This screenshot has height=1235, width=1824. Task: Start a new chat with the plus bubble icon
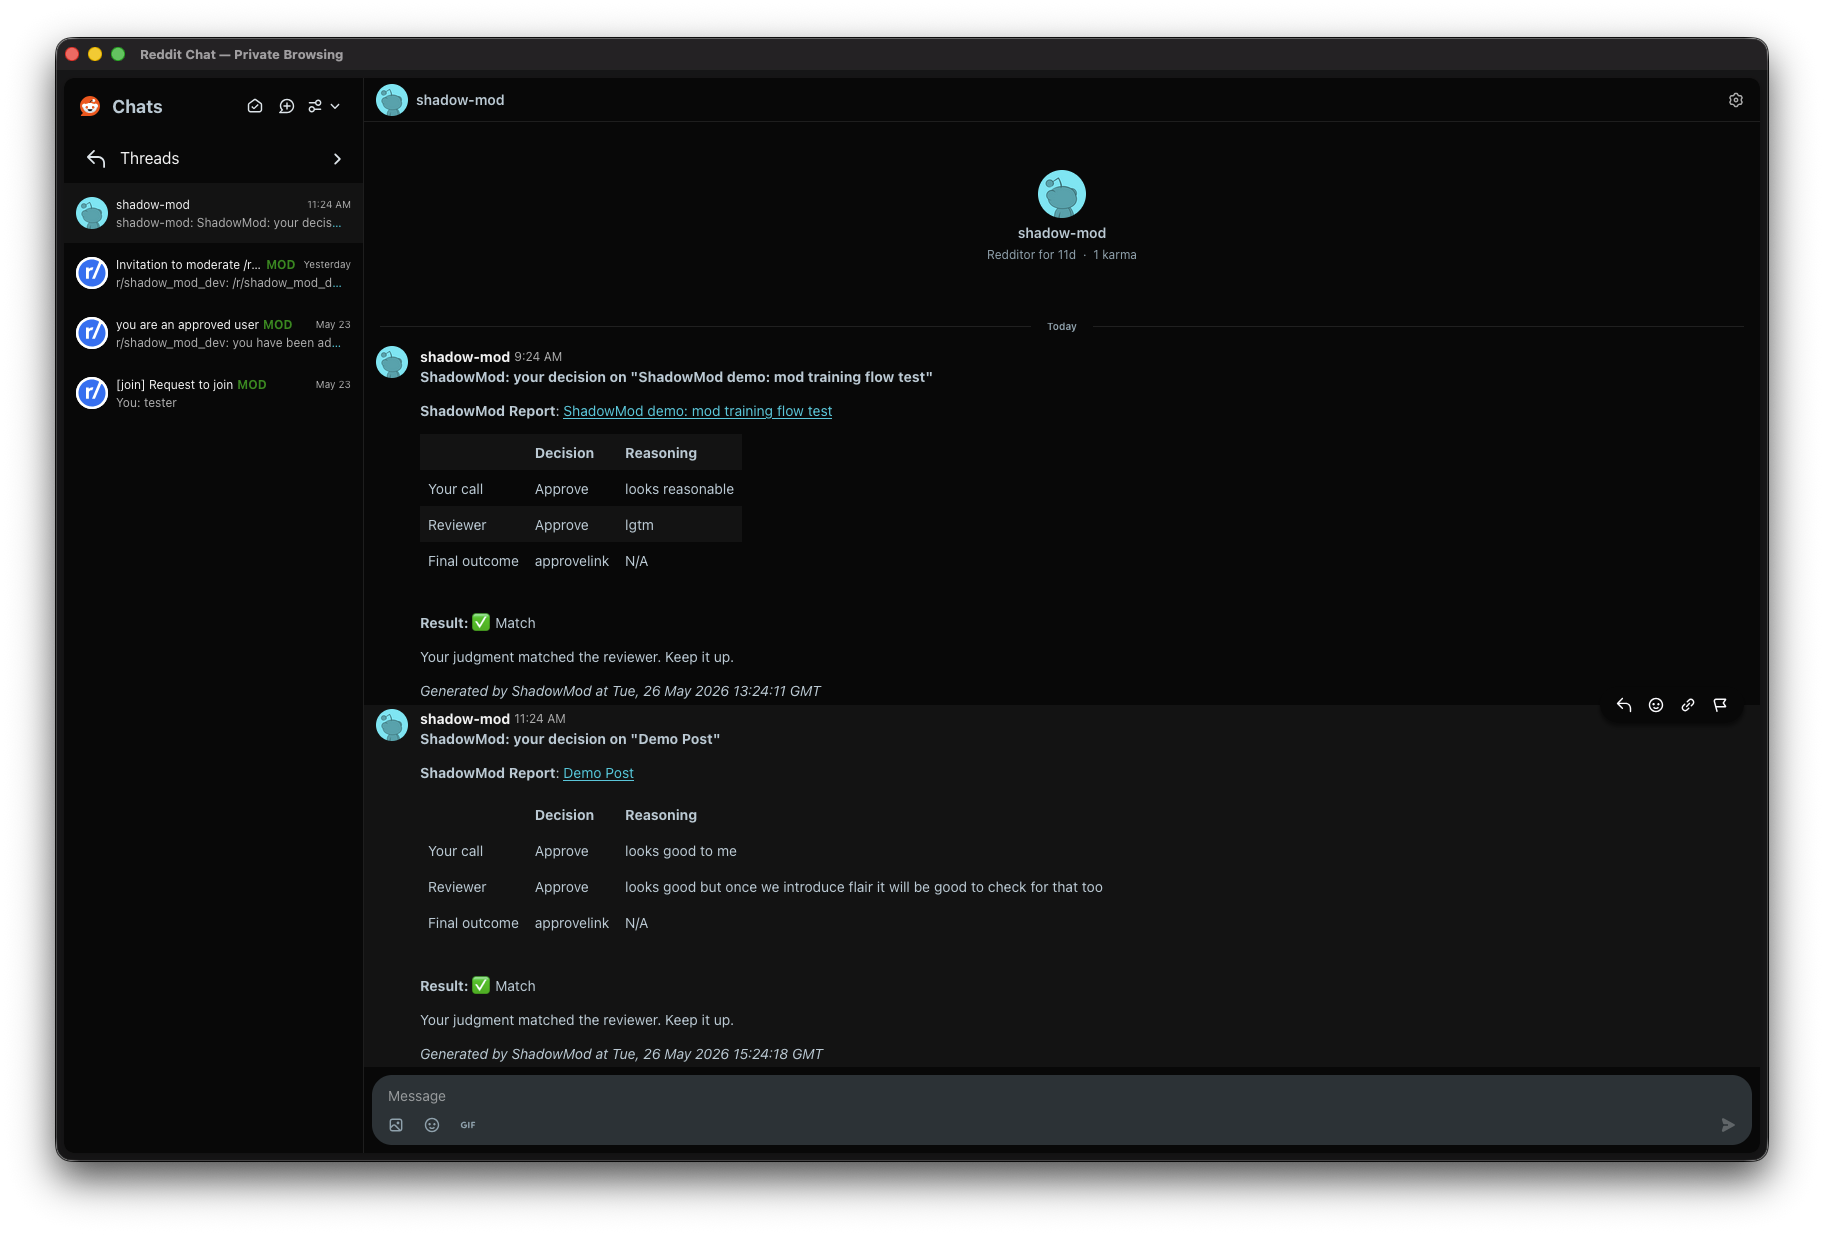pyautogui.click(x=287, y=106)
